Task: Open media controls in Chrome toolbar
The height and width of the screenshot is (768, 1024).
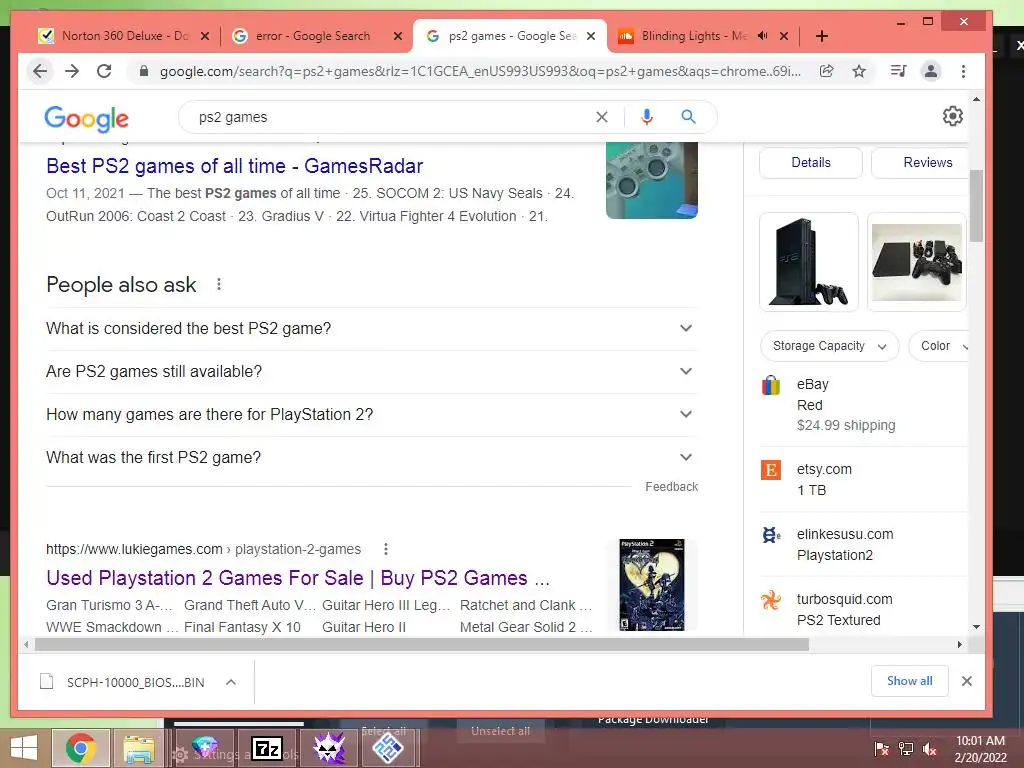Action: [x=899, y=71]
